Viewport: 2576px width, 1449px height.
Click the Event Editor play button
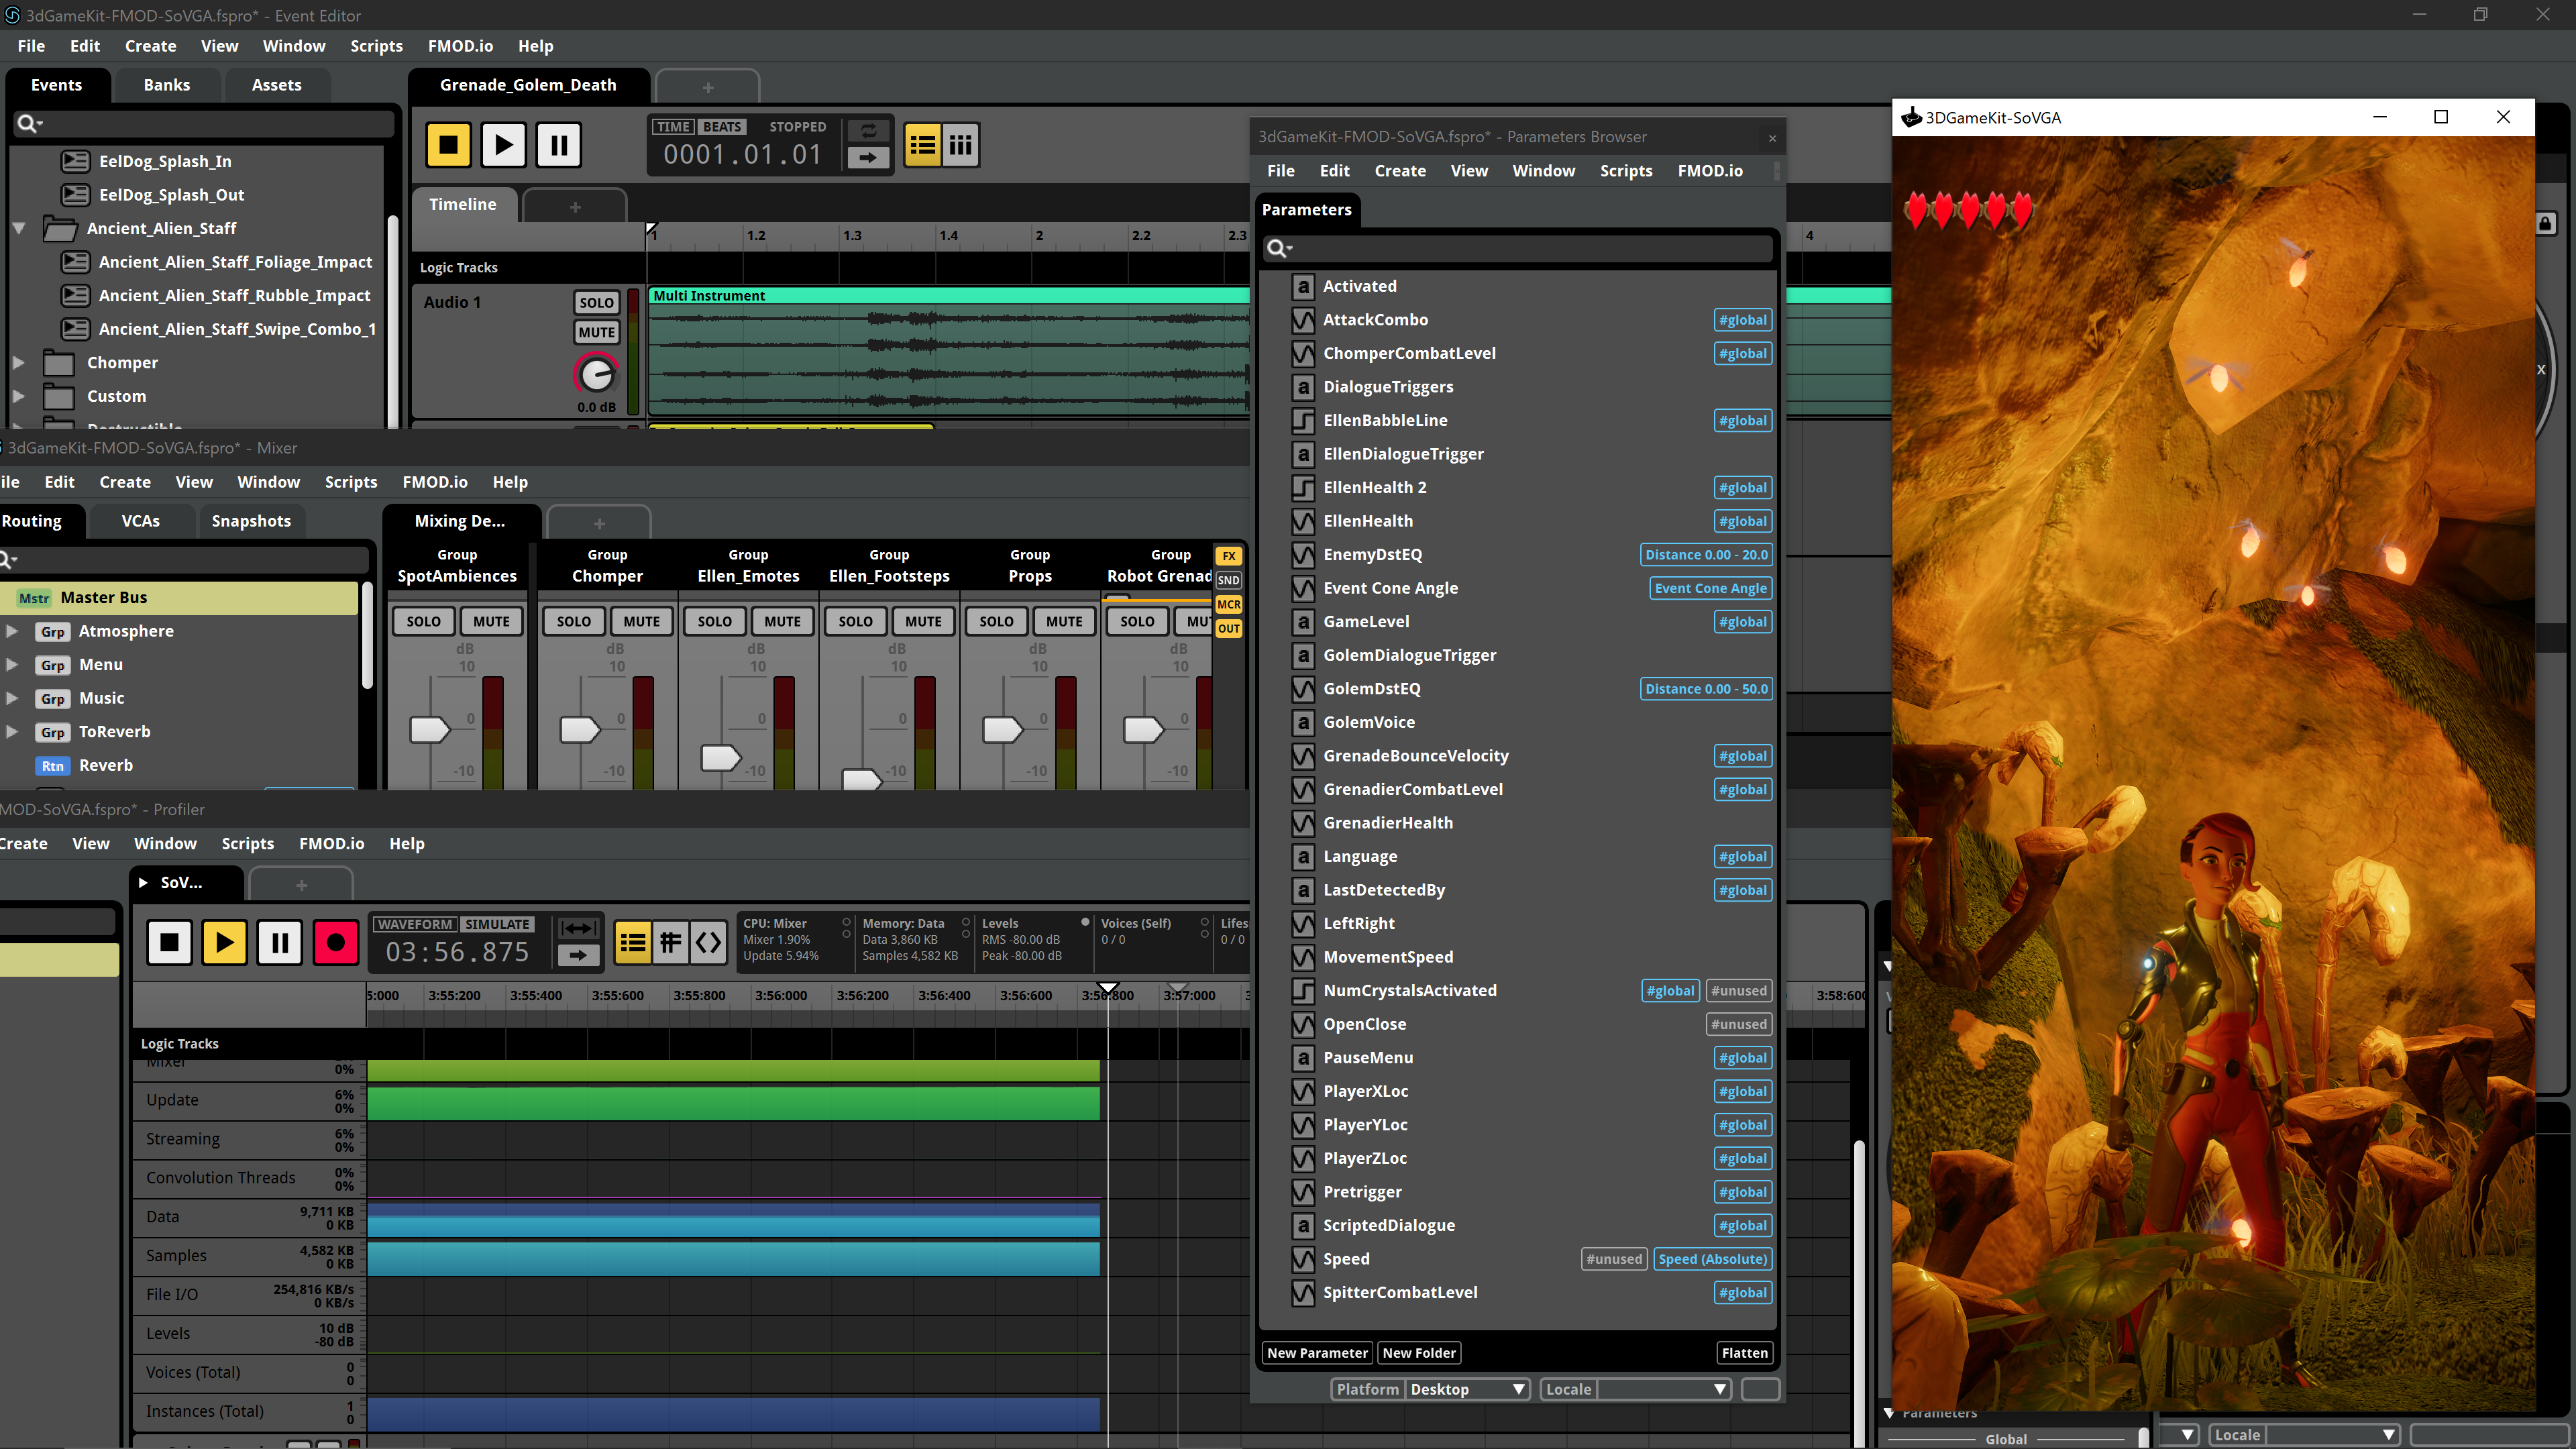[503, 145]
